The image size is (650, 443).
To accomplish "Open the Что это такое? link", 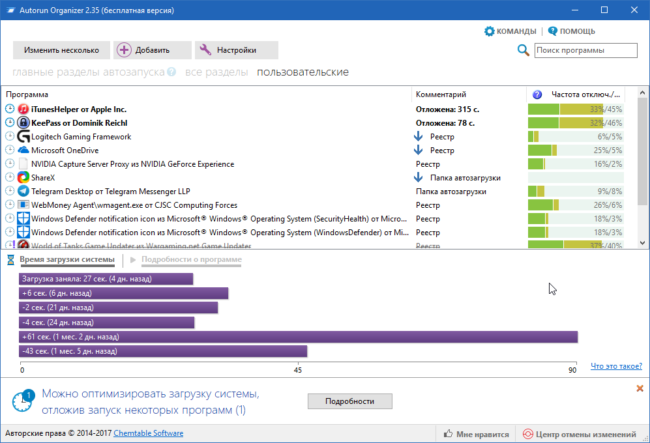I will tap(616, 366).
